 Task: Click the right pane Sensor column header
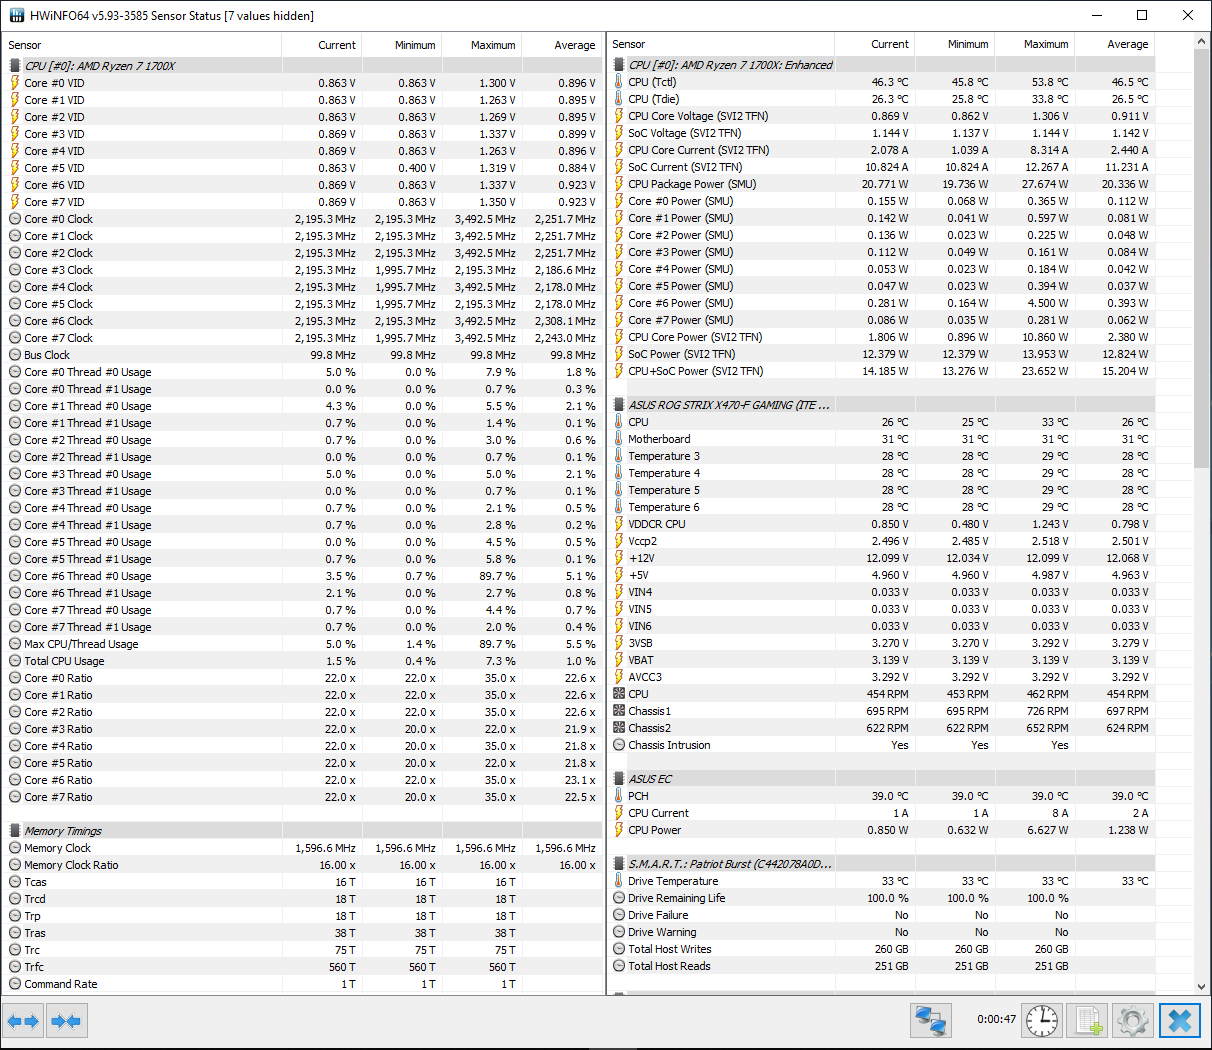pyautogui.click(x=720, y=44)
